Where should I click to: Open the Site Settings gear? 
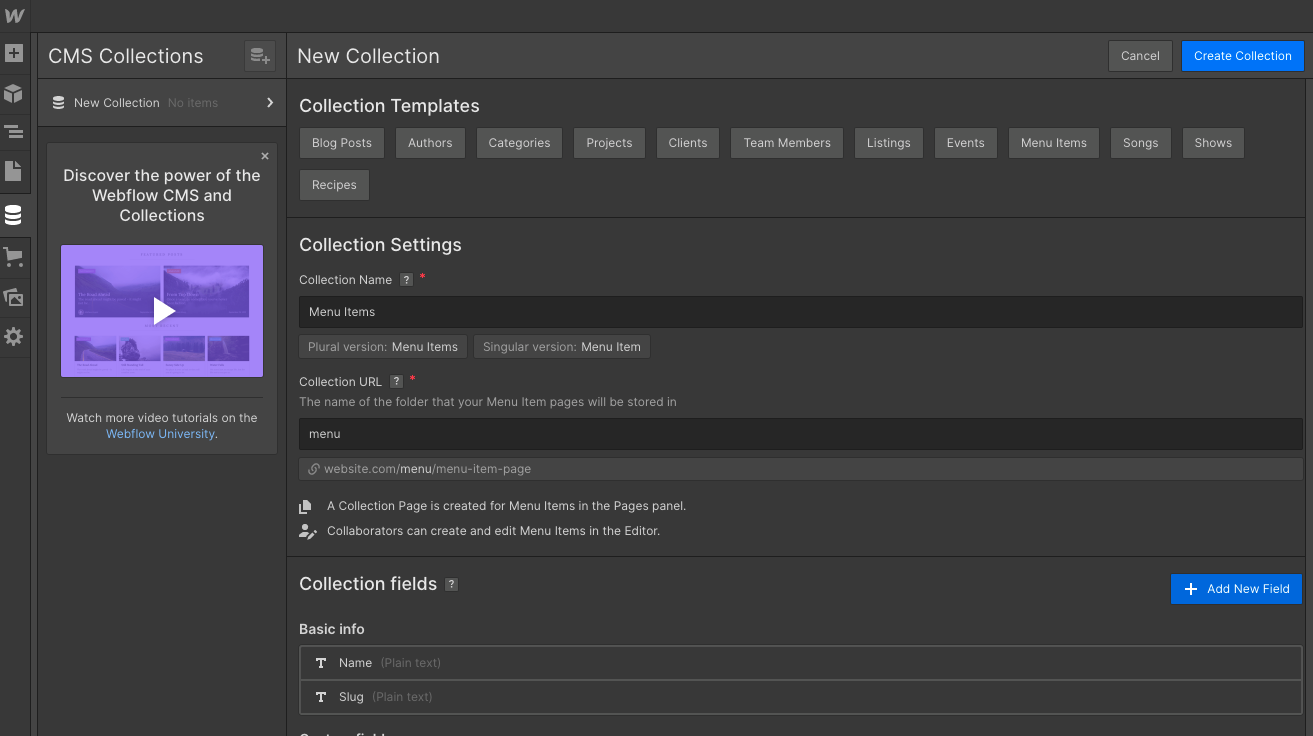click(14, 337)
